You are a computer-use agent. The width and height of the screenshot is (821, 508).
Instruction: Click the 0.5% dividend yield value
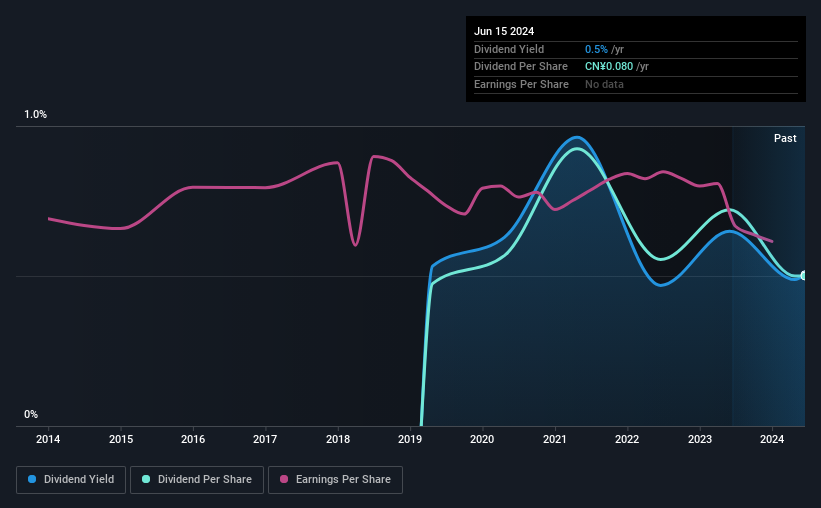pos(596,49)
